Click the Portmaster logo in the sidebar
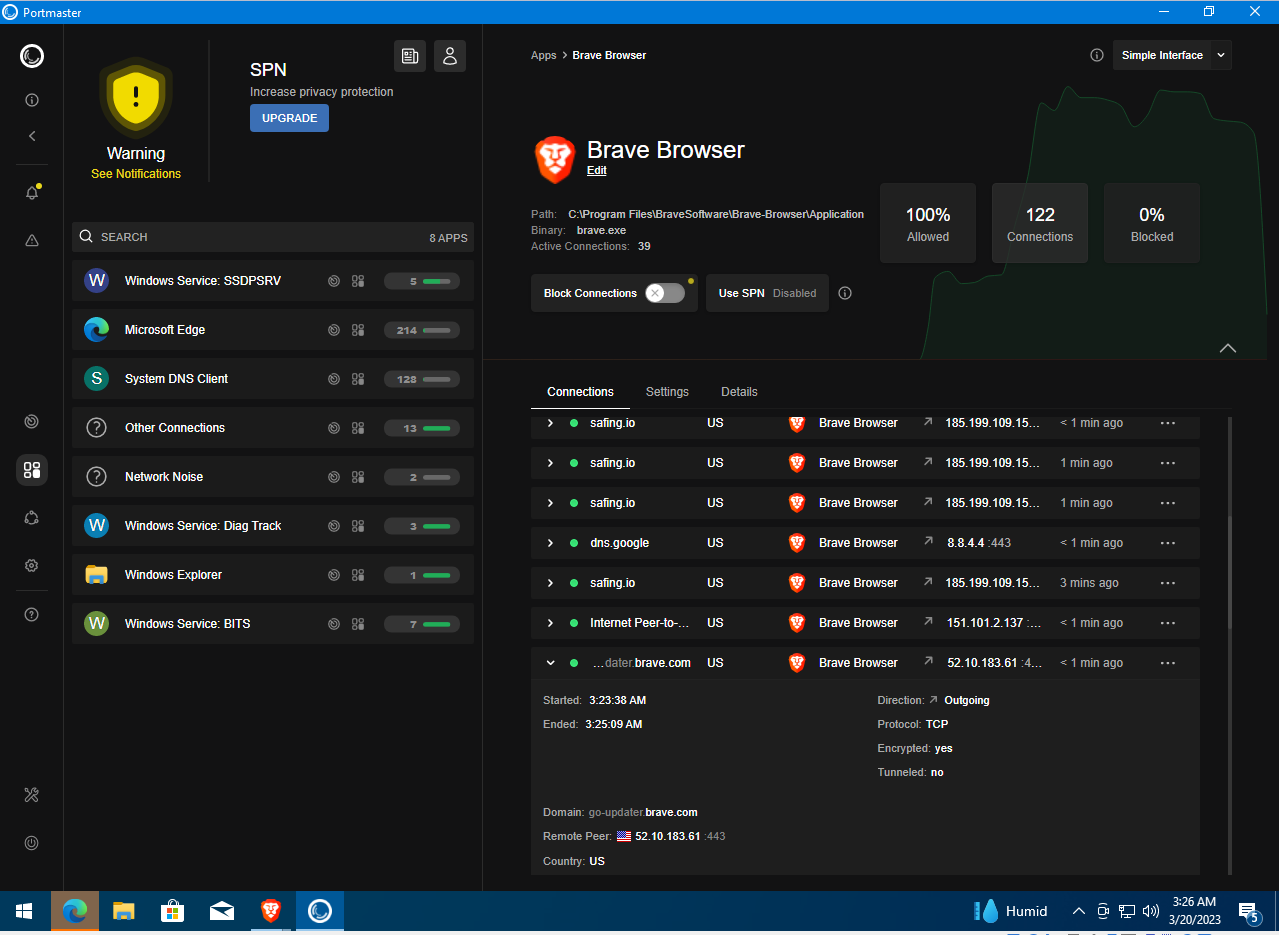Viewport: 1279px width, 935px height. [x=32, y=56]
